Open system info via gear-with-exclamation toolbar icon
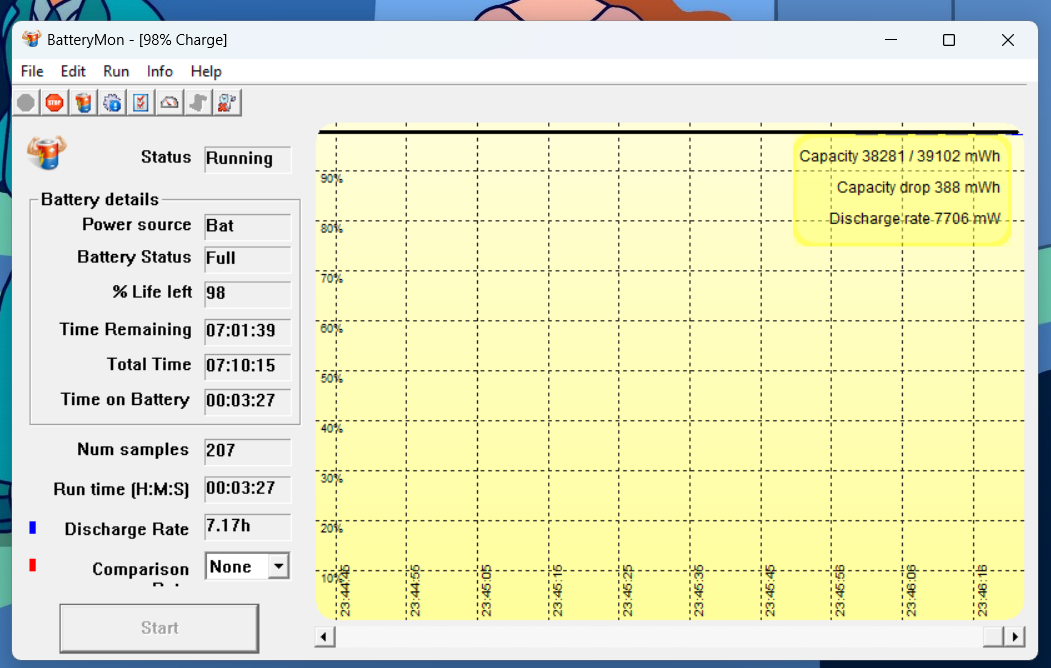This screenshot has width=1051, height=668. pyautogui.click(x=112, y=103)
